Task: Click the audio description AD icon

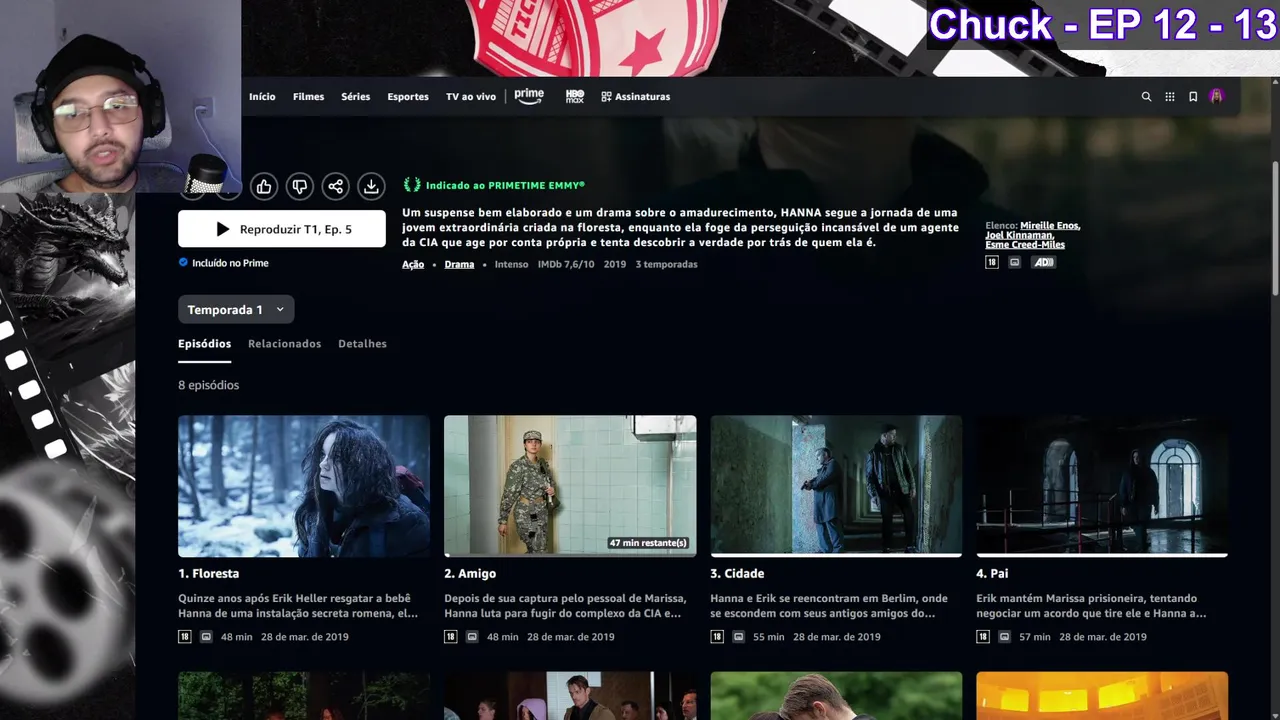Action: (x=1044, y=262)
